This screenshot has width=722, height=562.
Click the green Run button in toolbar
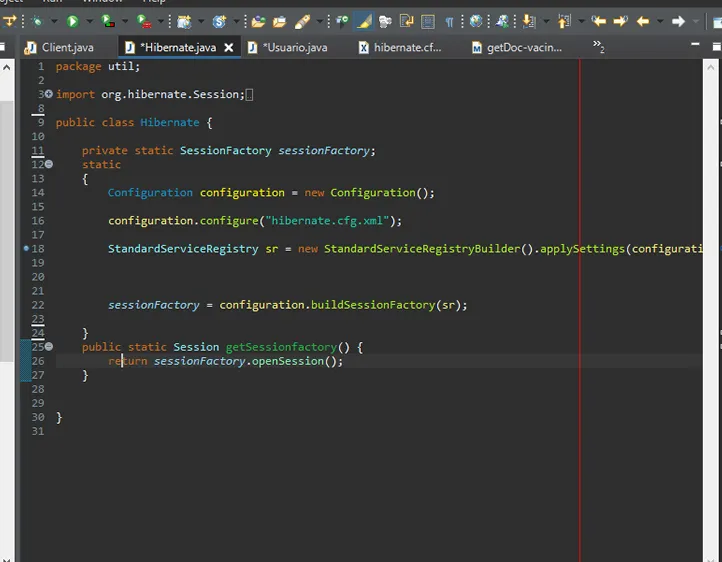(73, 21)
